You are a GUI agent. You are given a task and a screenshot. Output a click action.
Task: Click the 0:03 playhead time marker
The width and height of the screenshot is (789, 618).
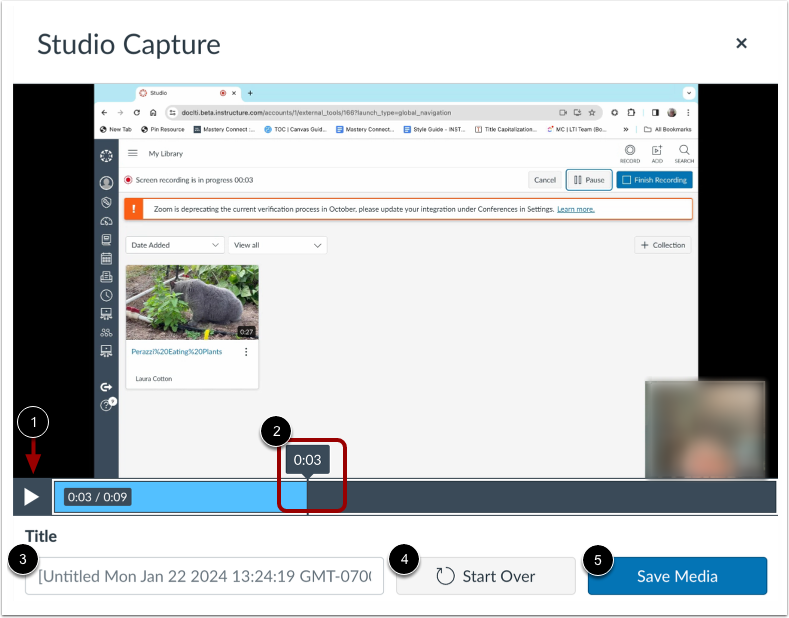[307, 460]
